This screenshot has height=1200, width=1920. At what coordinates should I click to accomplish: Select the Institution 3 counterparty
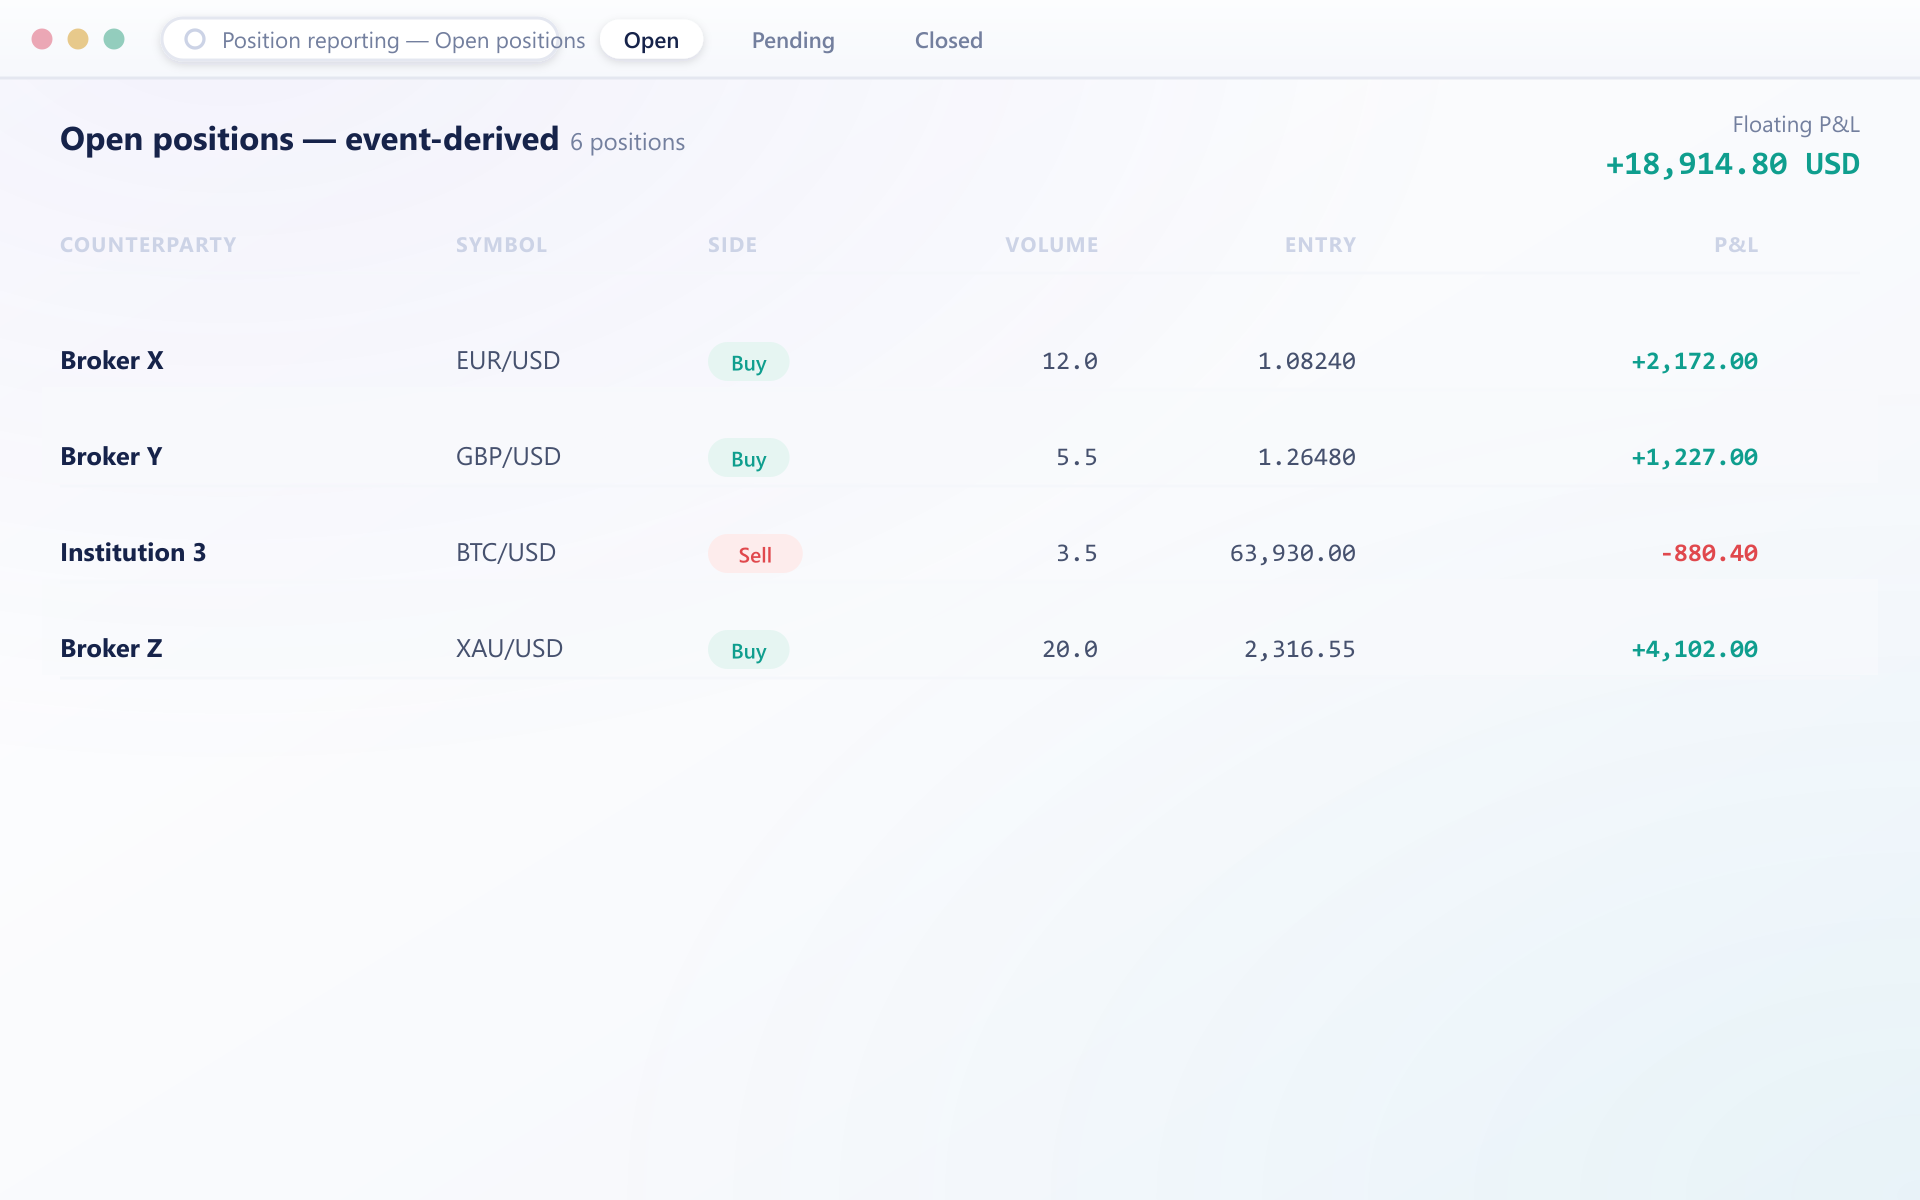(133, 553)
